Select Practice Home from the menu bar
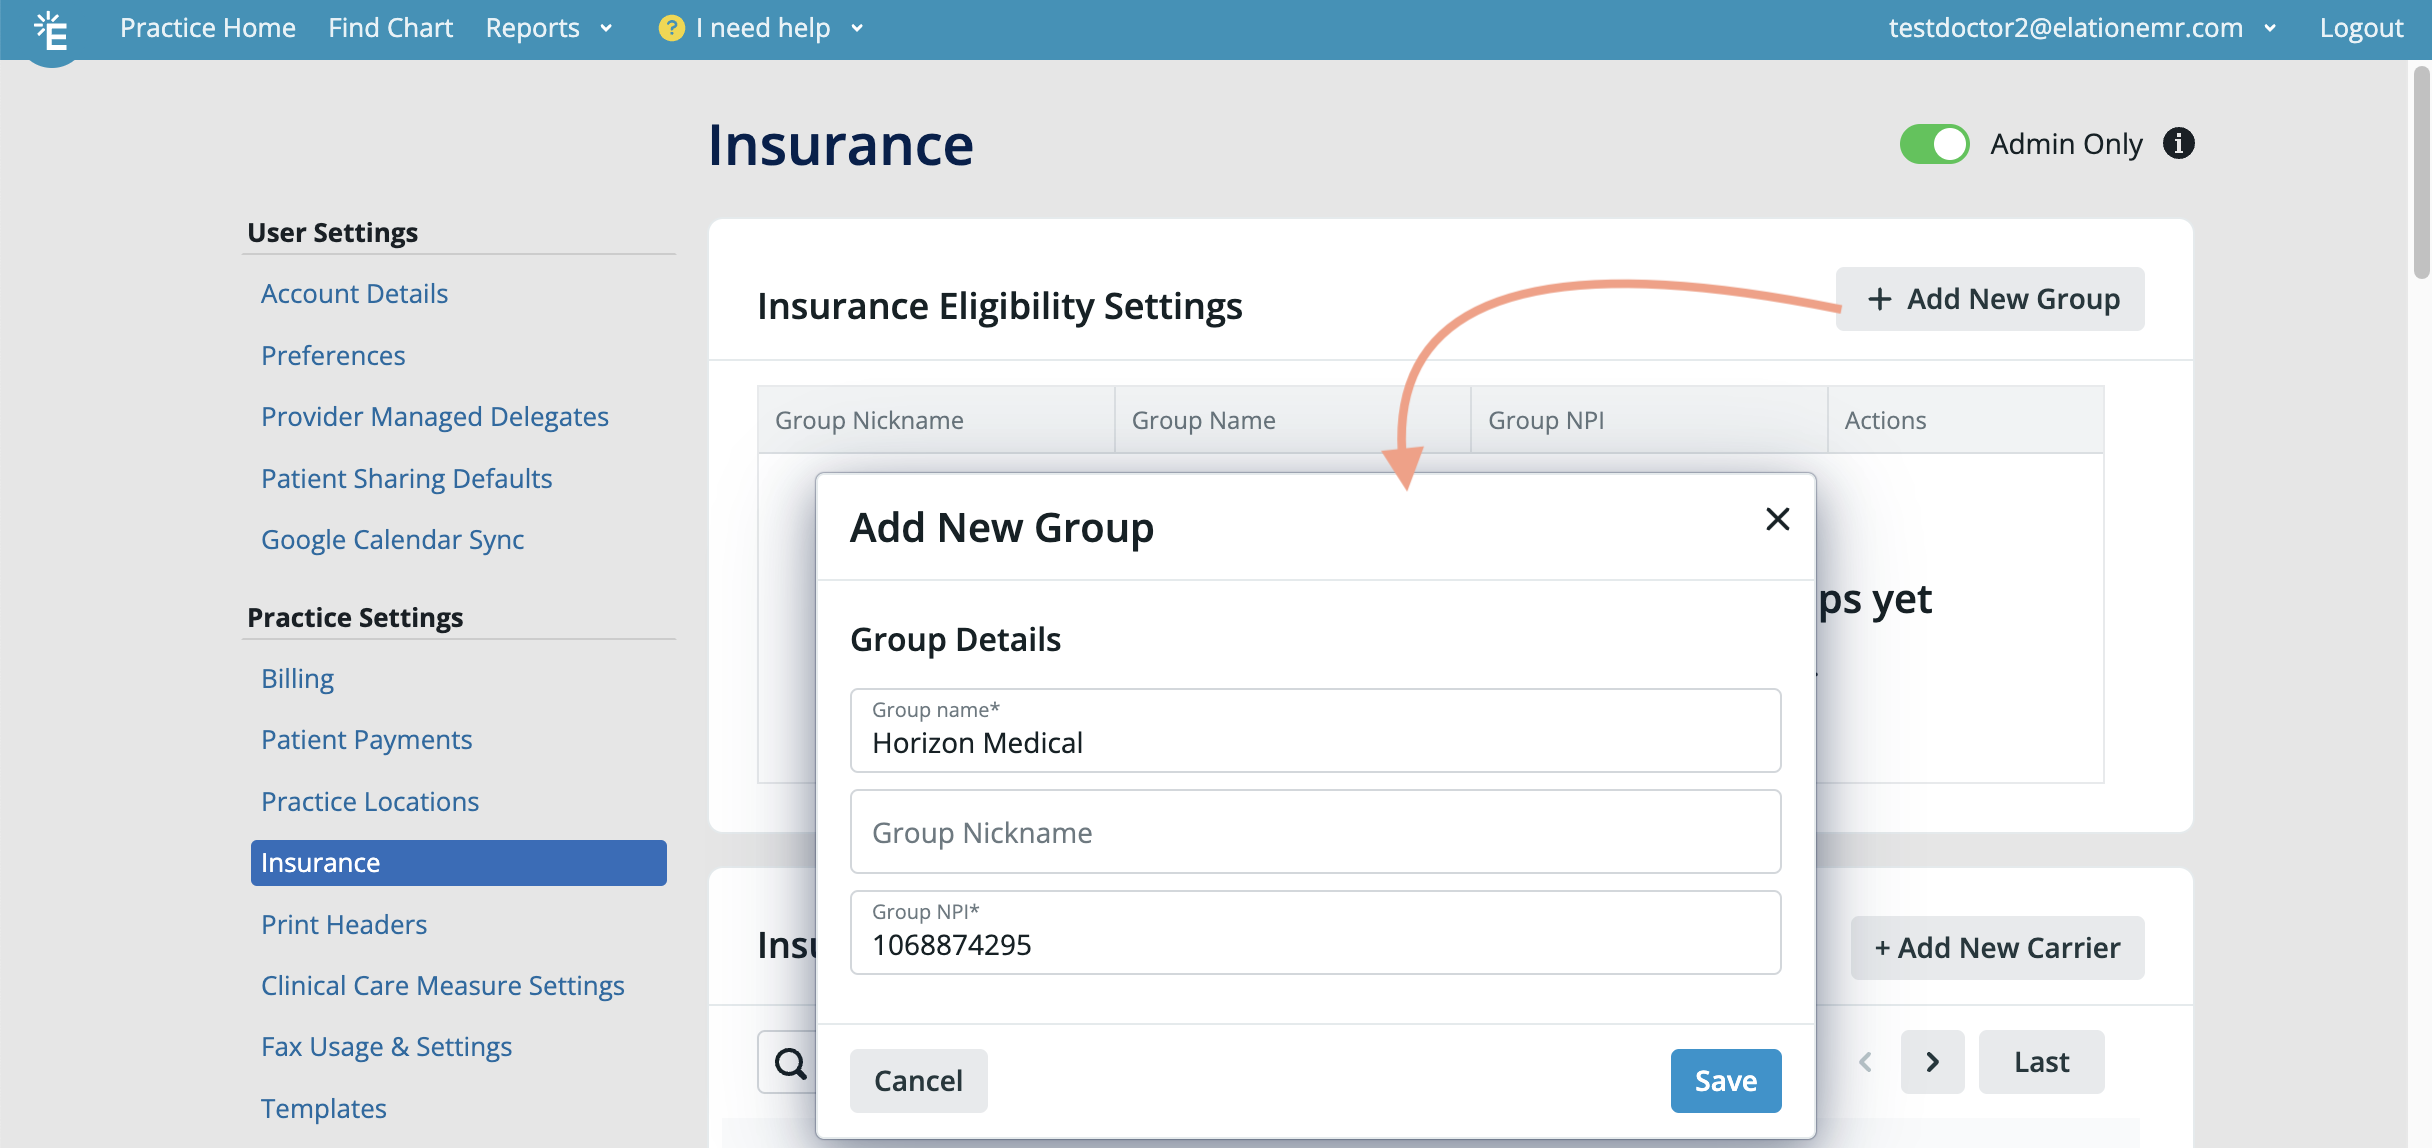2432x1148 pixels. (208, 28)
